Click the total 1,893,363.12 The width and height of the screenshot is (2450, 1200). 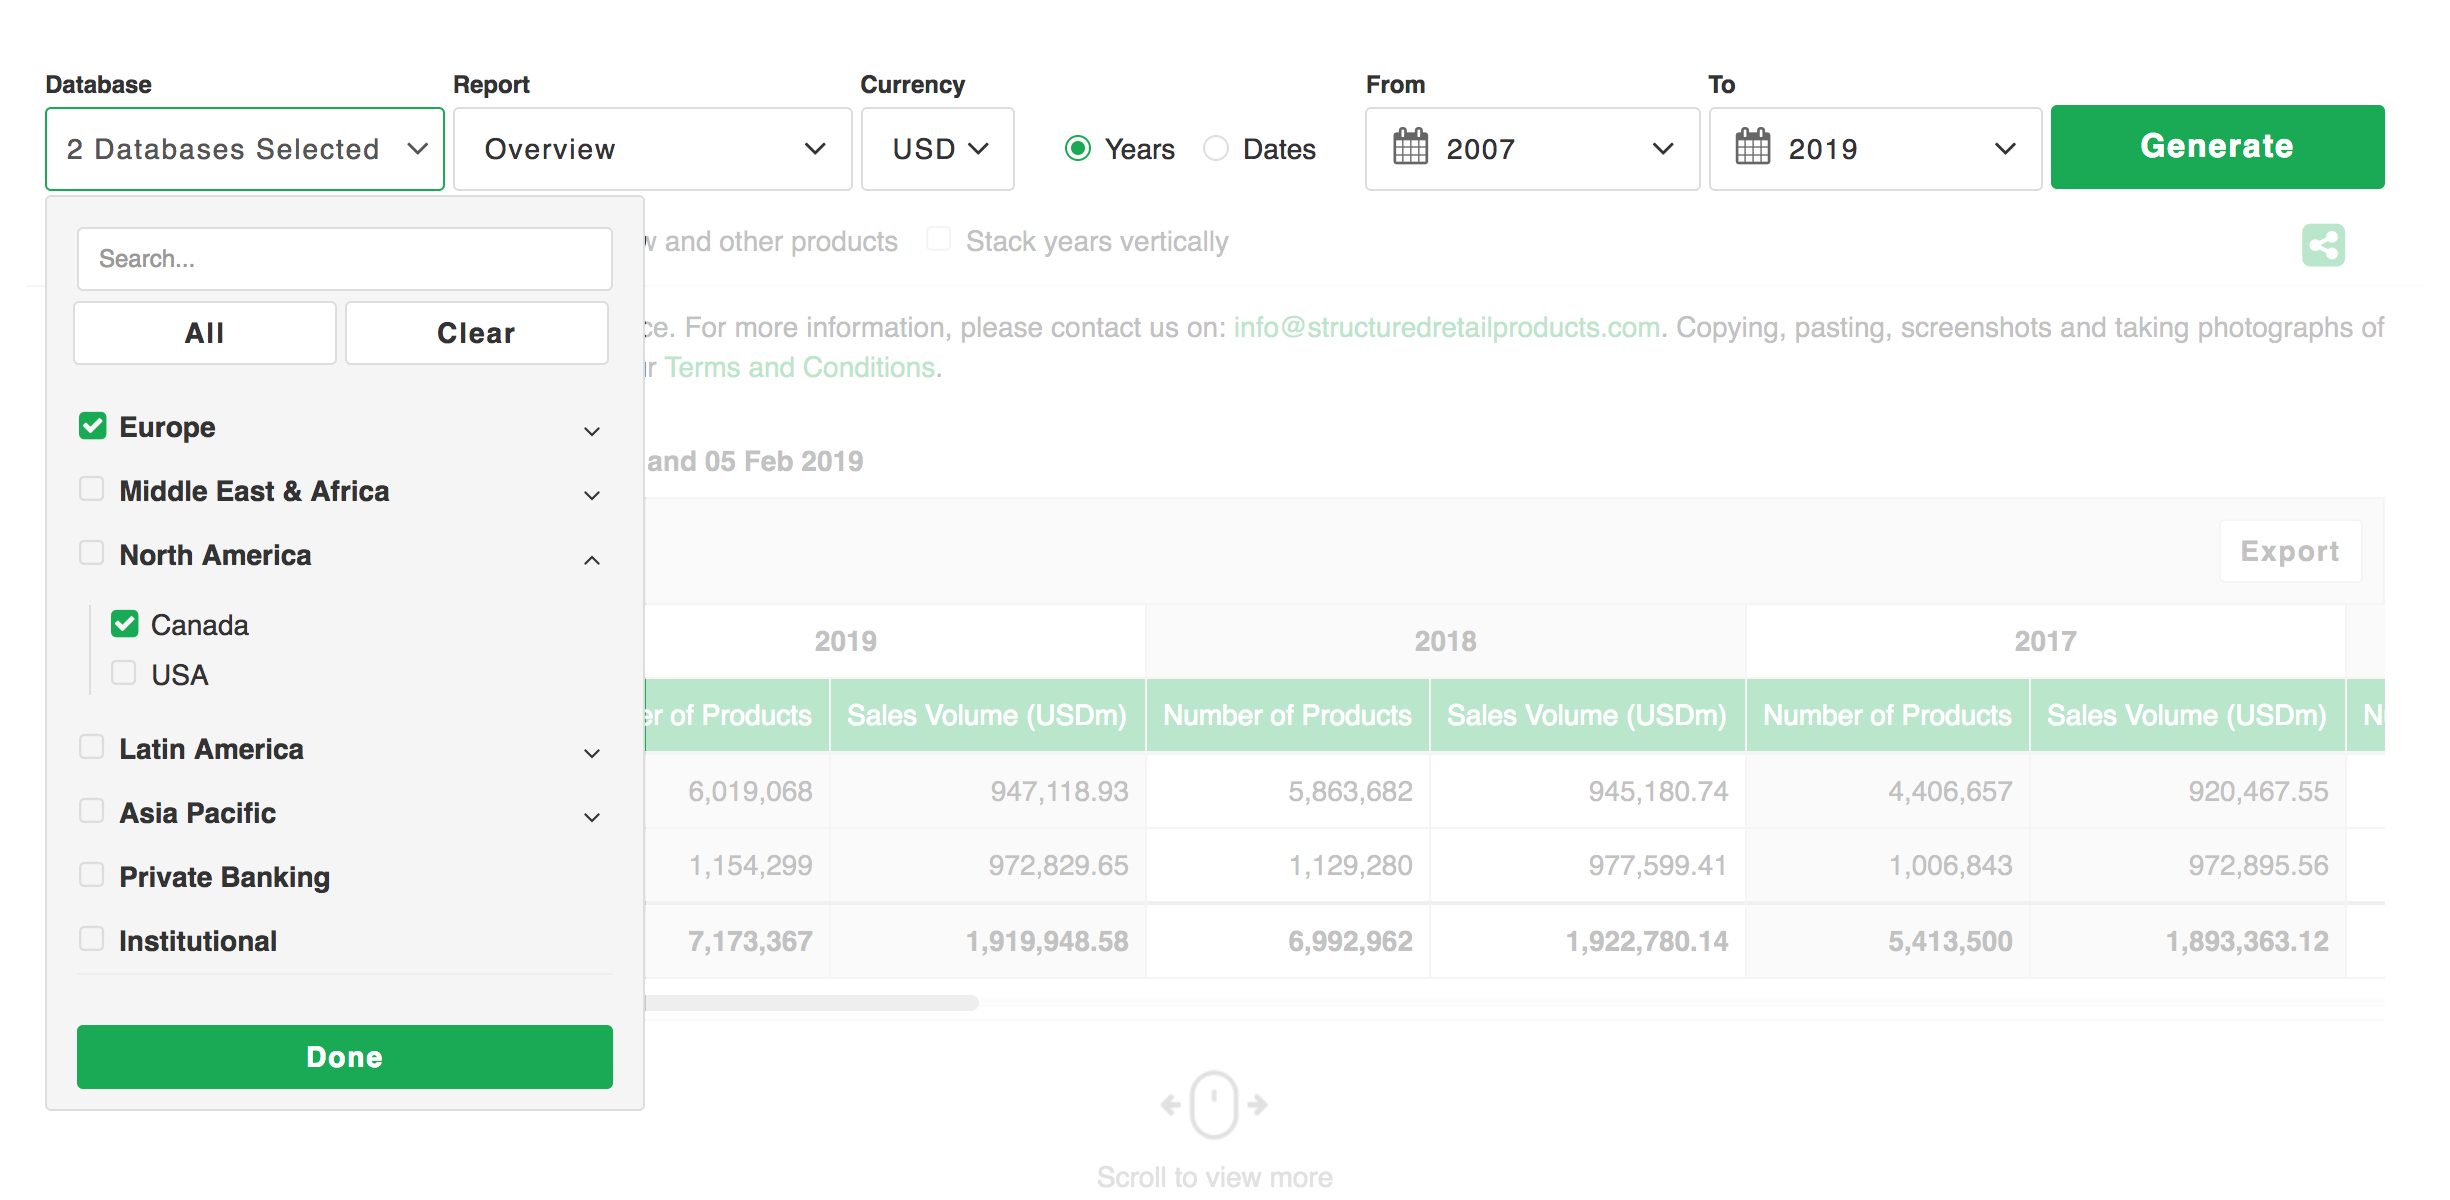coord(2247,941)
